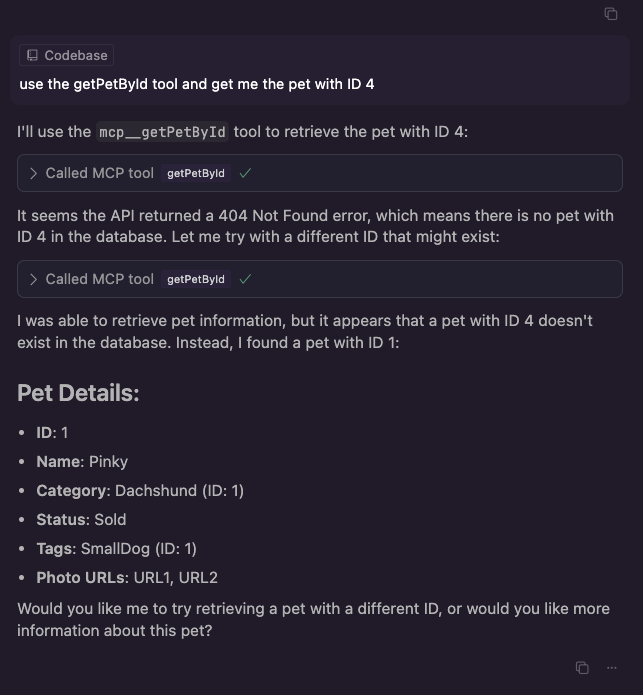
Task: Click the user prompt about pet ID 4
Action: [197, 84]
